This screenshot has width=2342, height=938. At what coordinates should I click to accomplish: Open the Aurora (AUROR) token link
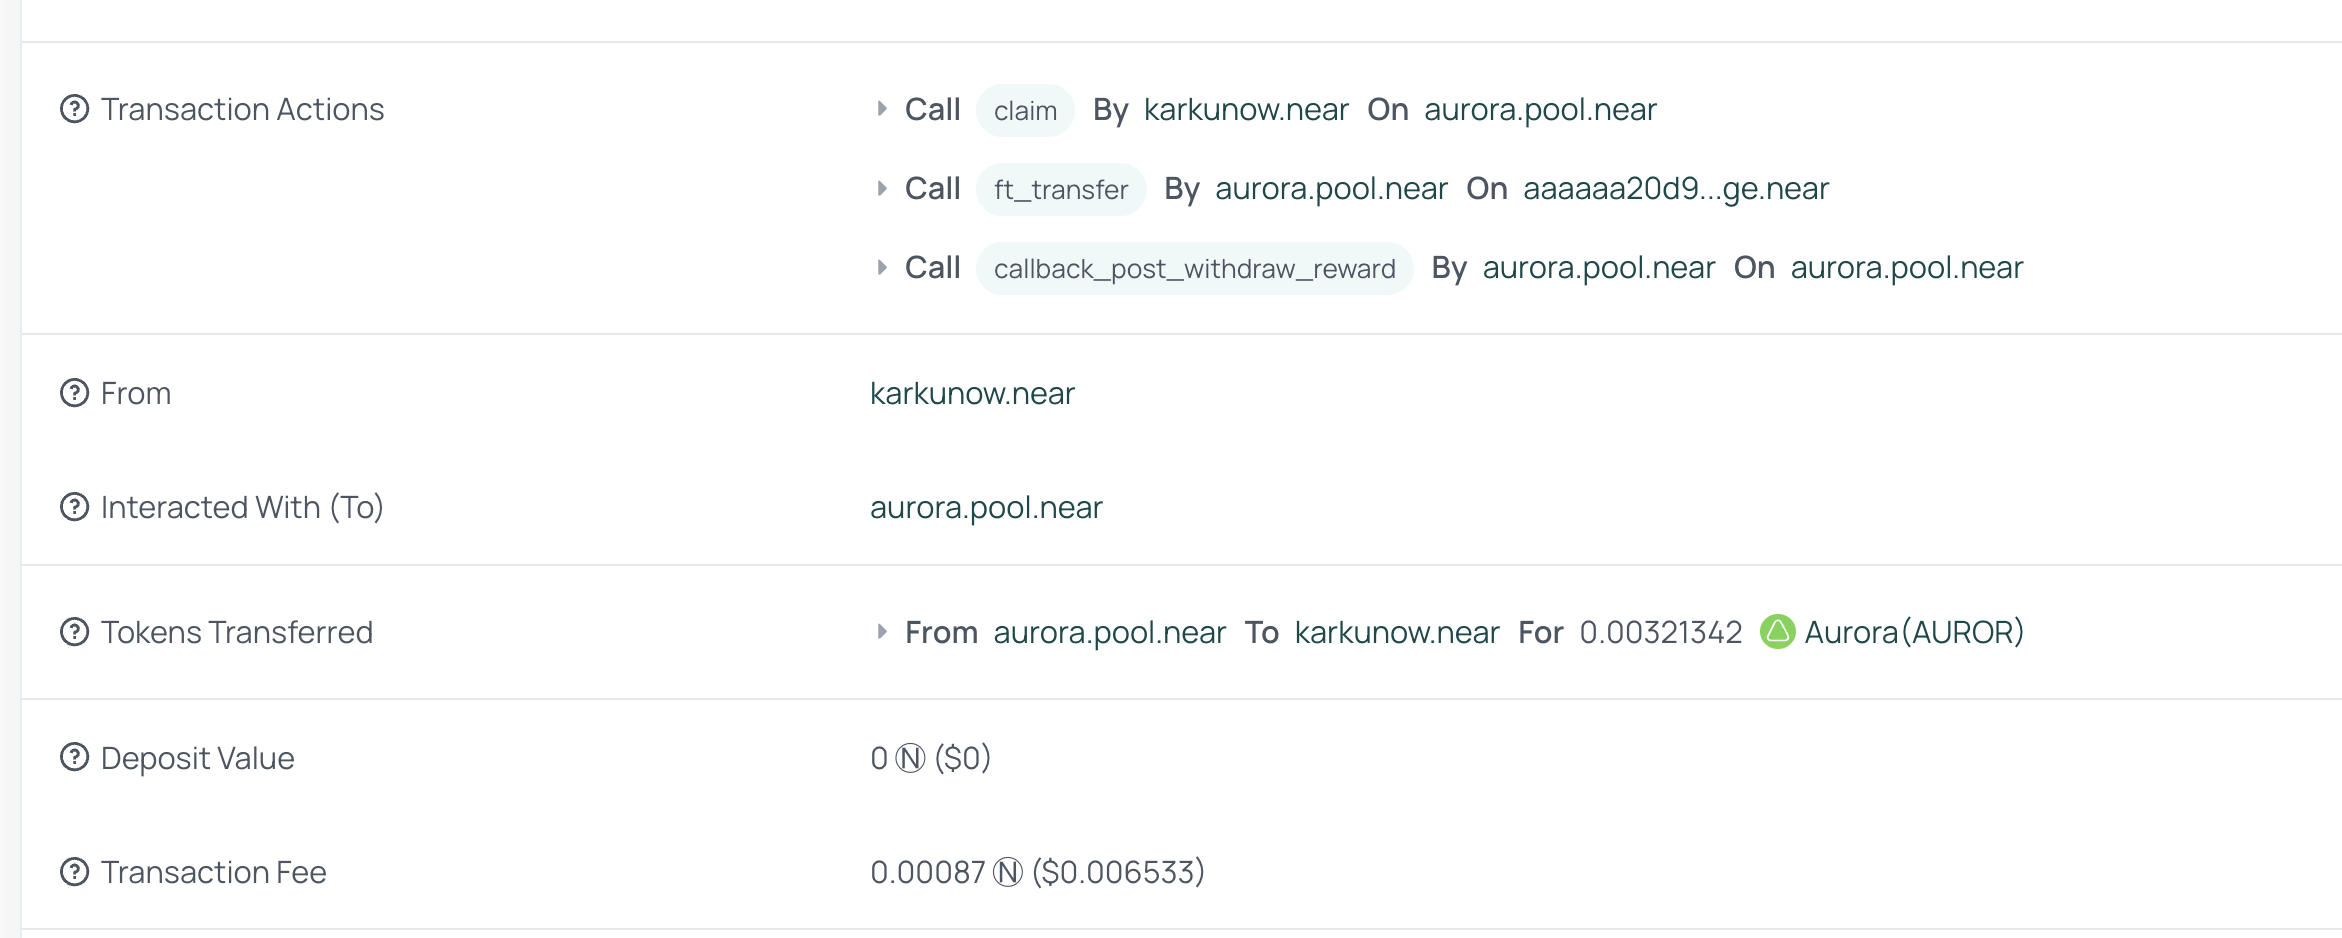point(1914,632)
